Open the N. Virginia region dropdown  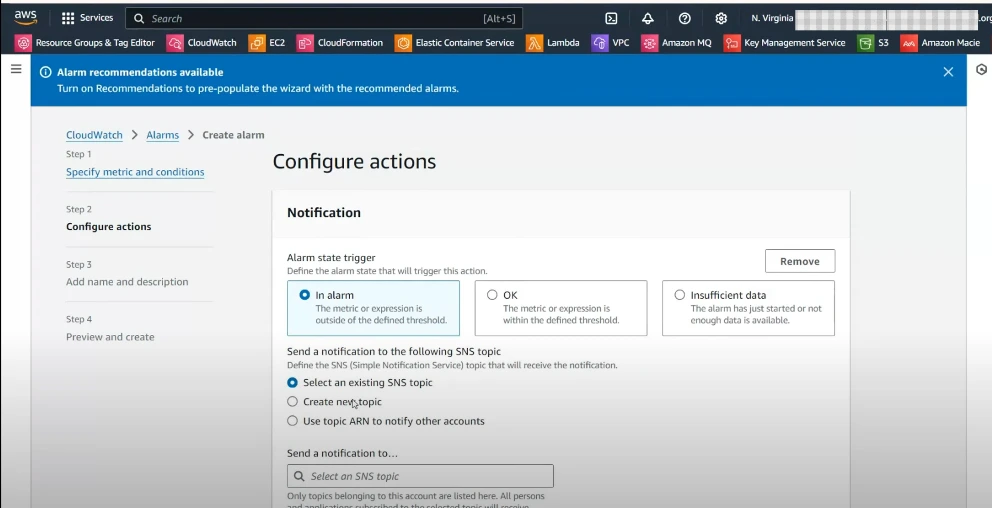click(x=771, y=18)
